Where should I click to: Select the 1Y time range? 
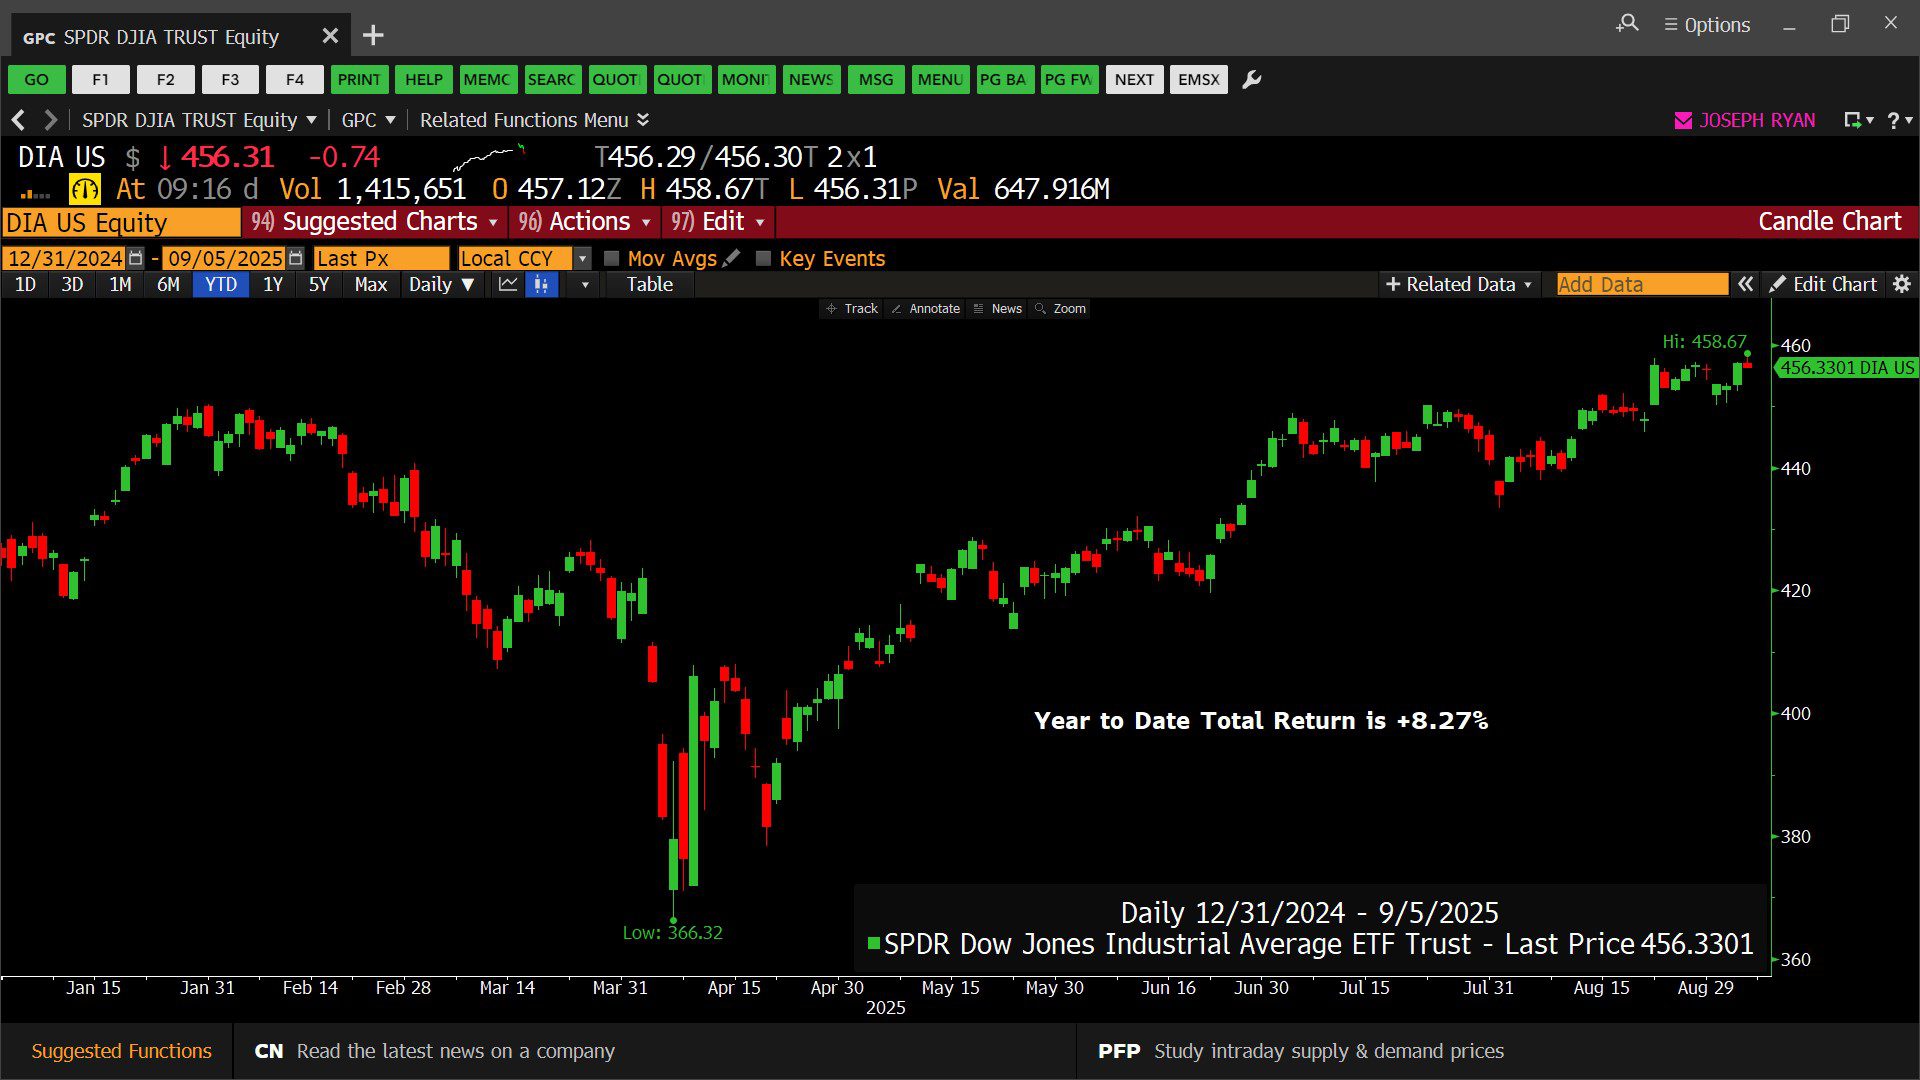click(x=272, y=285)
